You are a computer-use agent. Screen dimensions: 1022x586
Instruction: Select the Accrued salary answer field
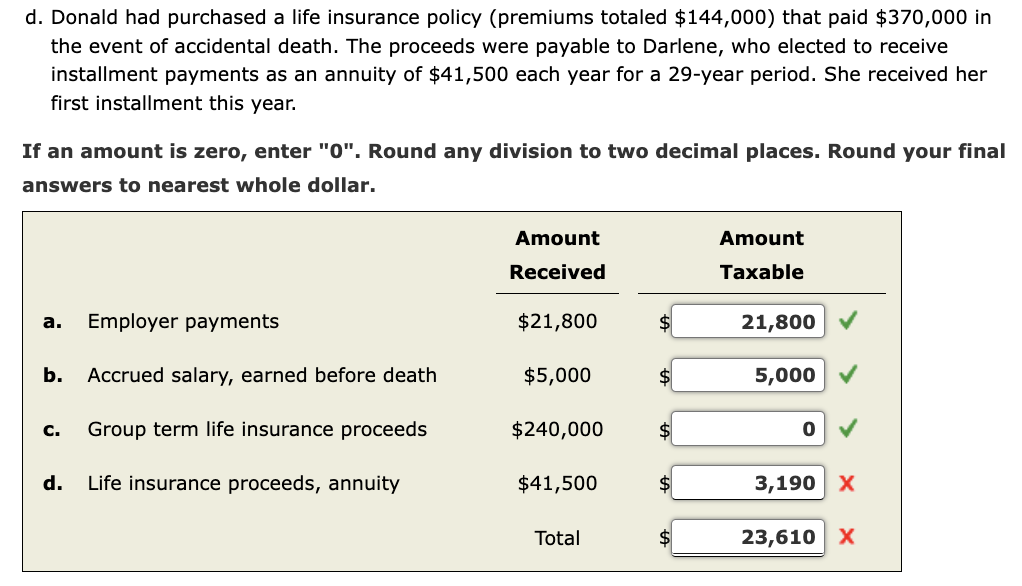[x=748, y=375]
